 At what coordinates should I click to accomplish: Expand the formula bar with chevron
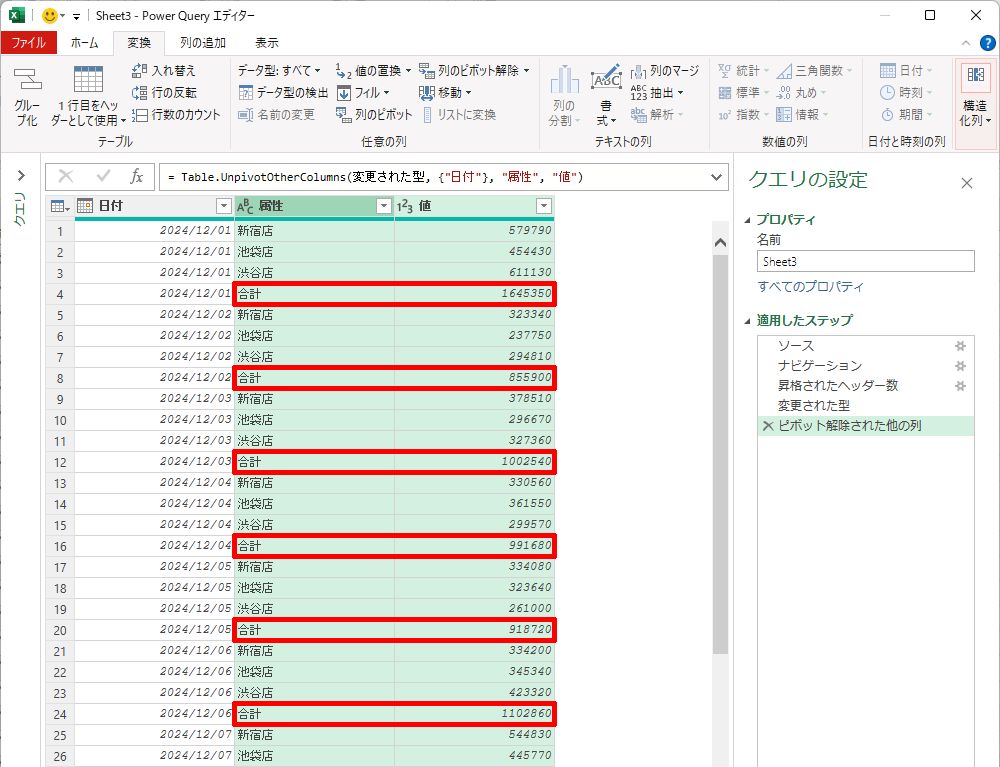[x=716, y=177]
